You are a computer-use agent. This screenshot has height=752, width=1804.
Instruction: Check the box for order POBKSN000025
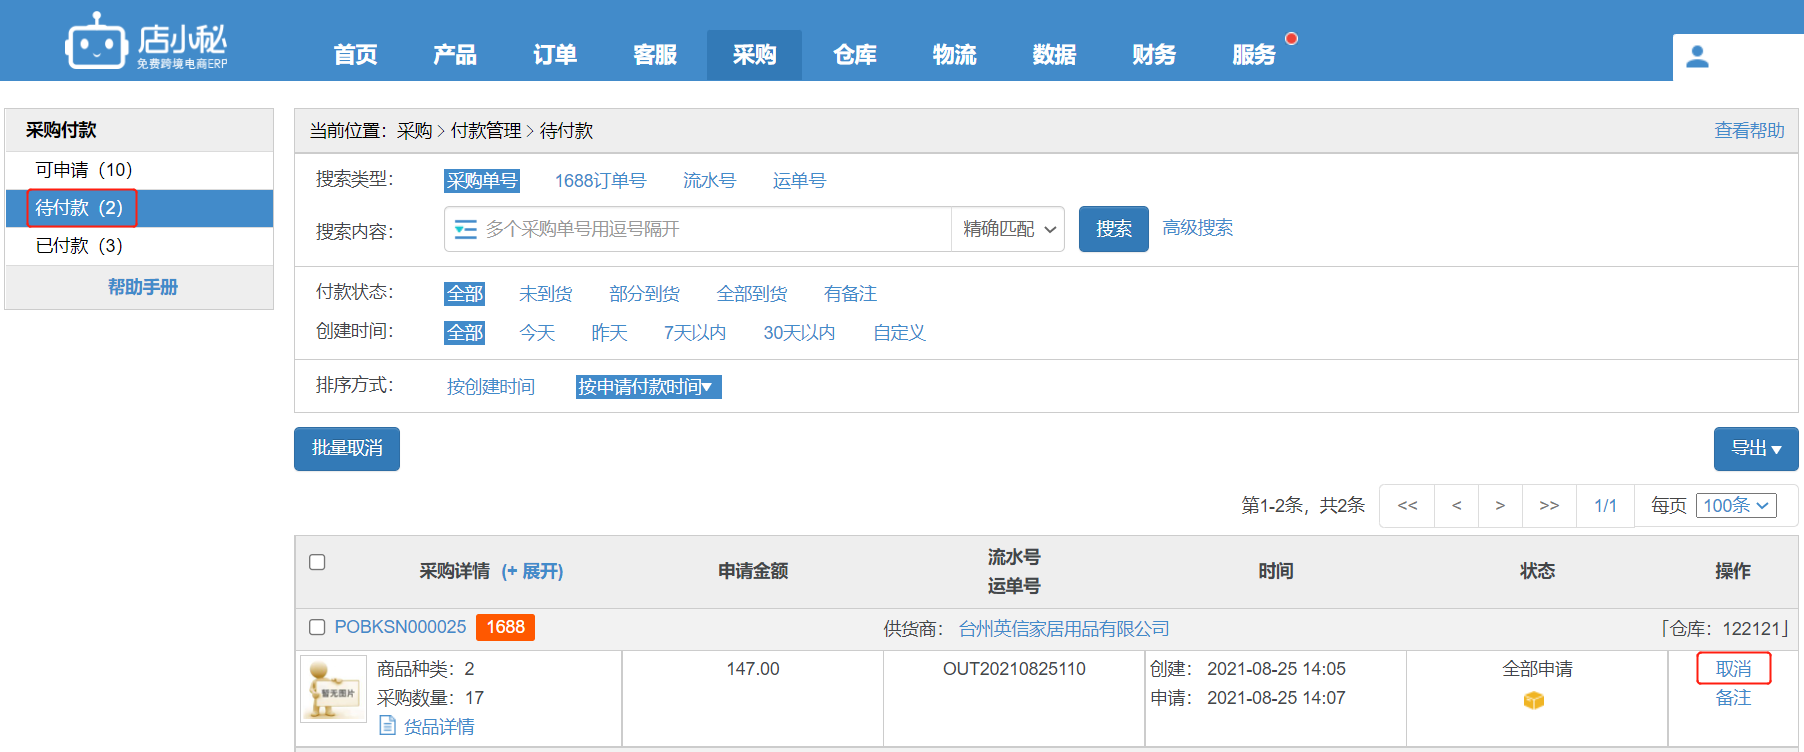317,627
